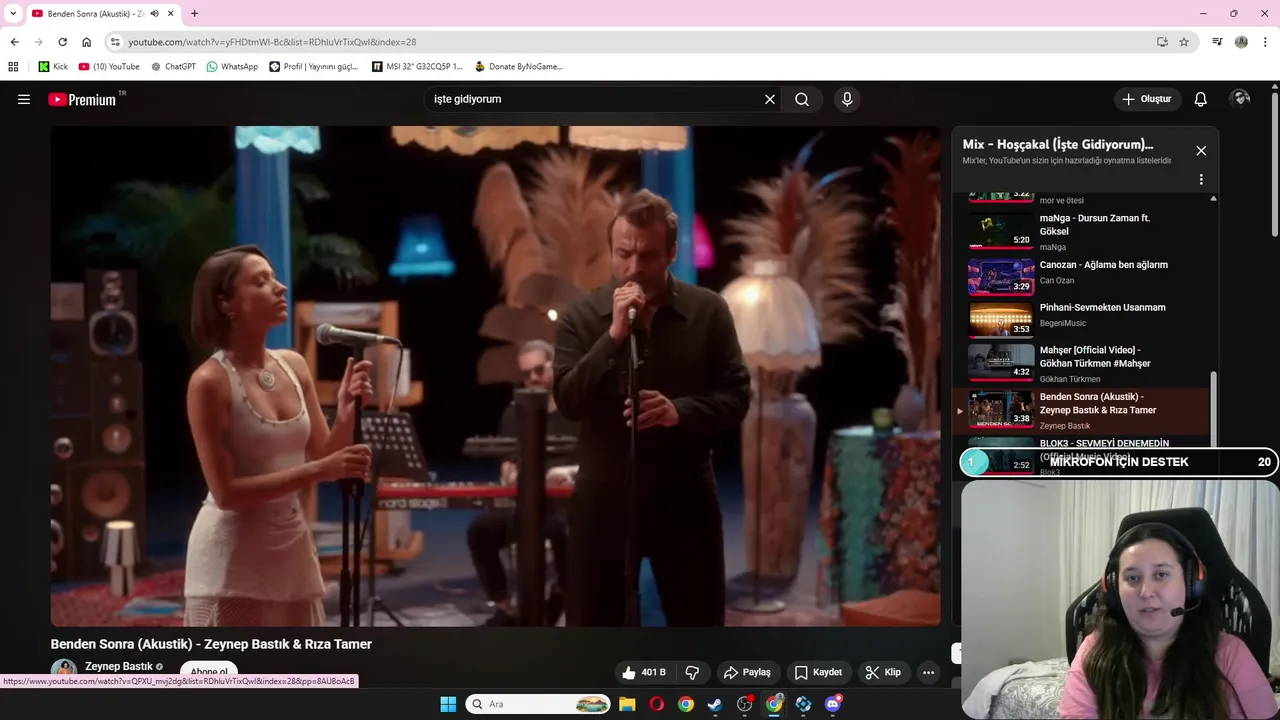Screen dimensions: 1280x720
Task: Start voice search with microphone icon
Action: [x=847, y=99]
